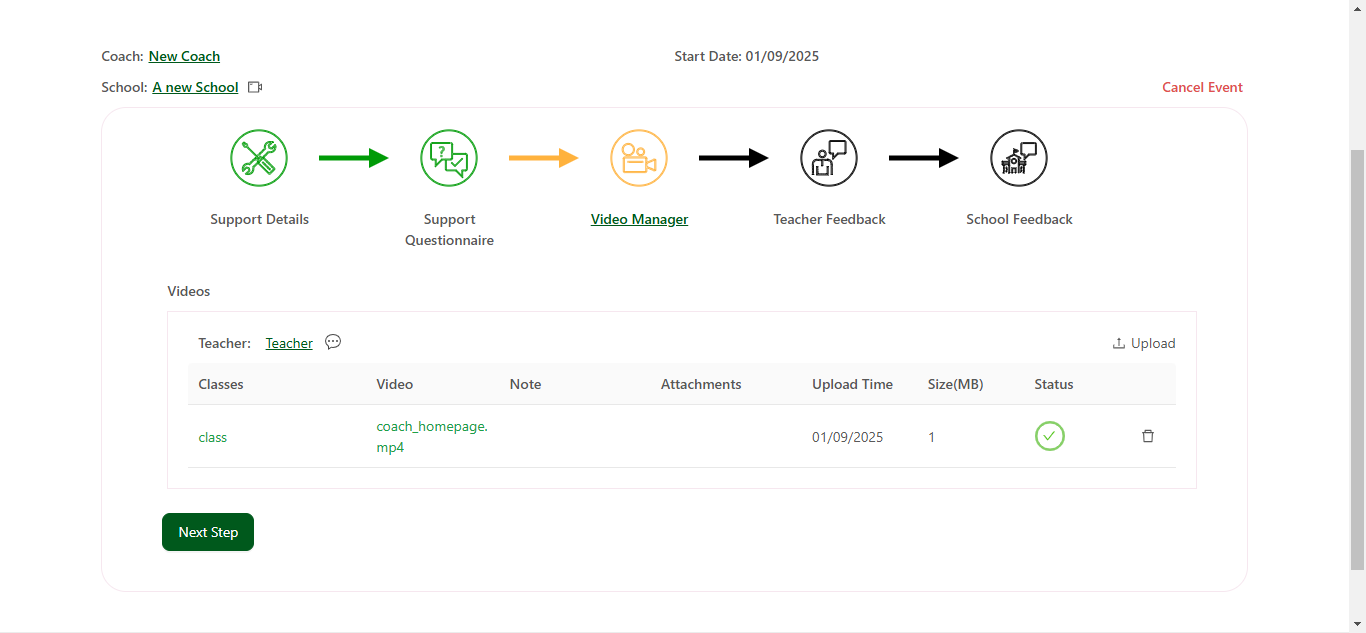Click the Start Date 01/09/2025 text
The height and width of the screenshot is (633, 1366).
point(746,56)
